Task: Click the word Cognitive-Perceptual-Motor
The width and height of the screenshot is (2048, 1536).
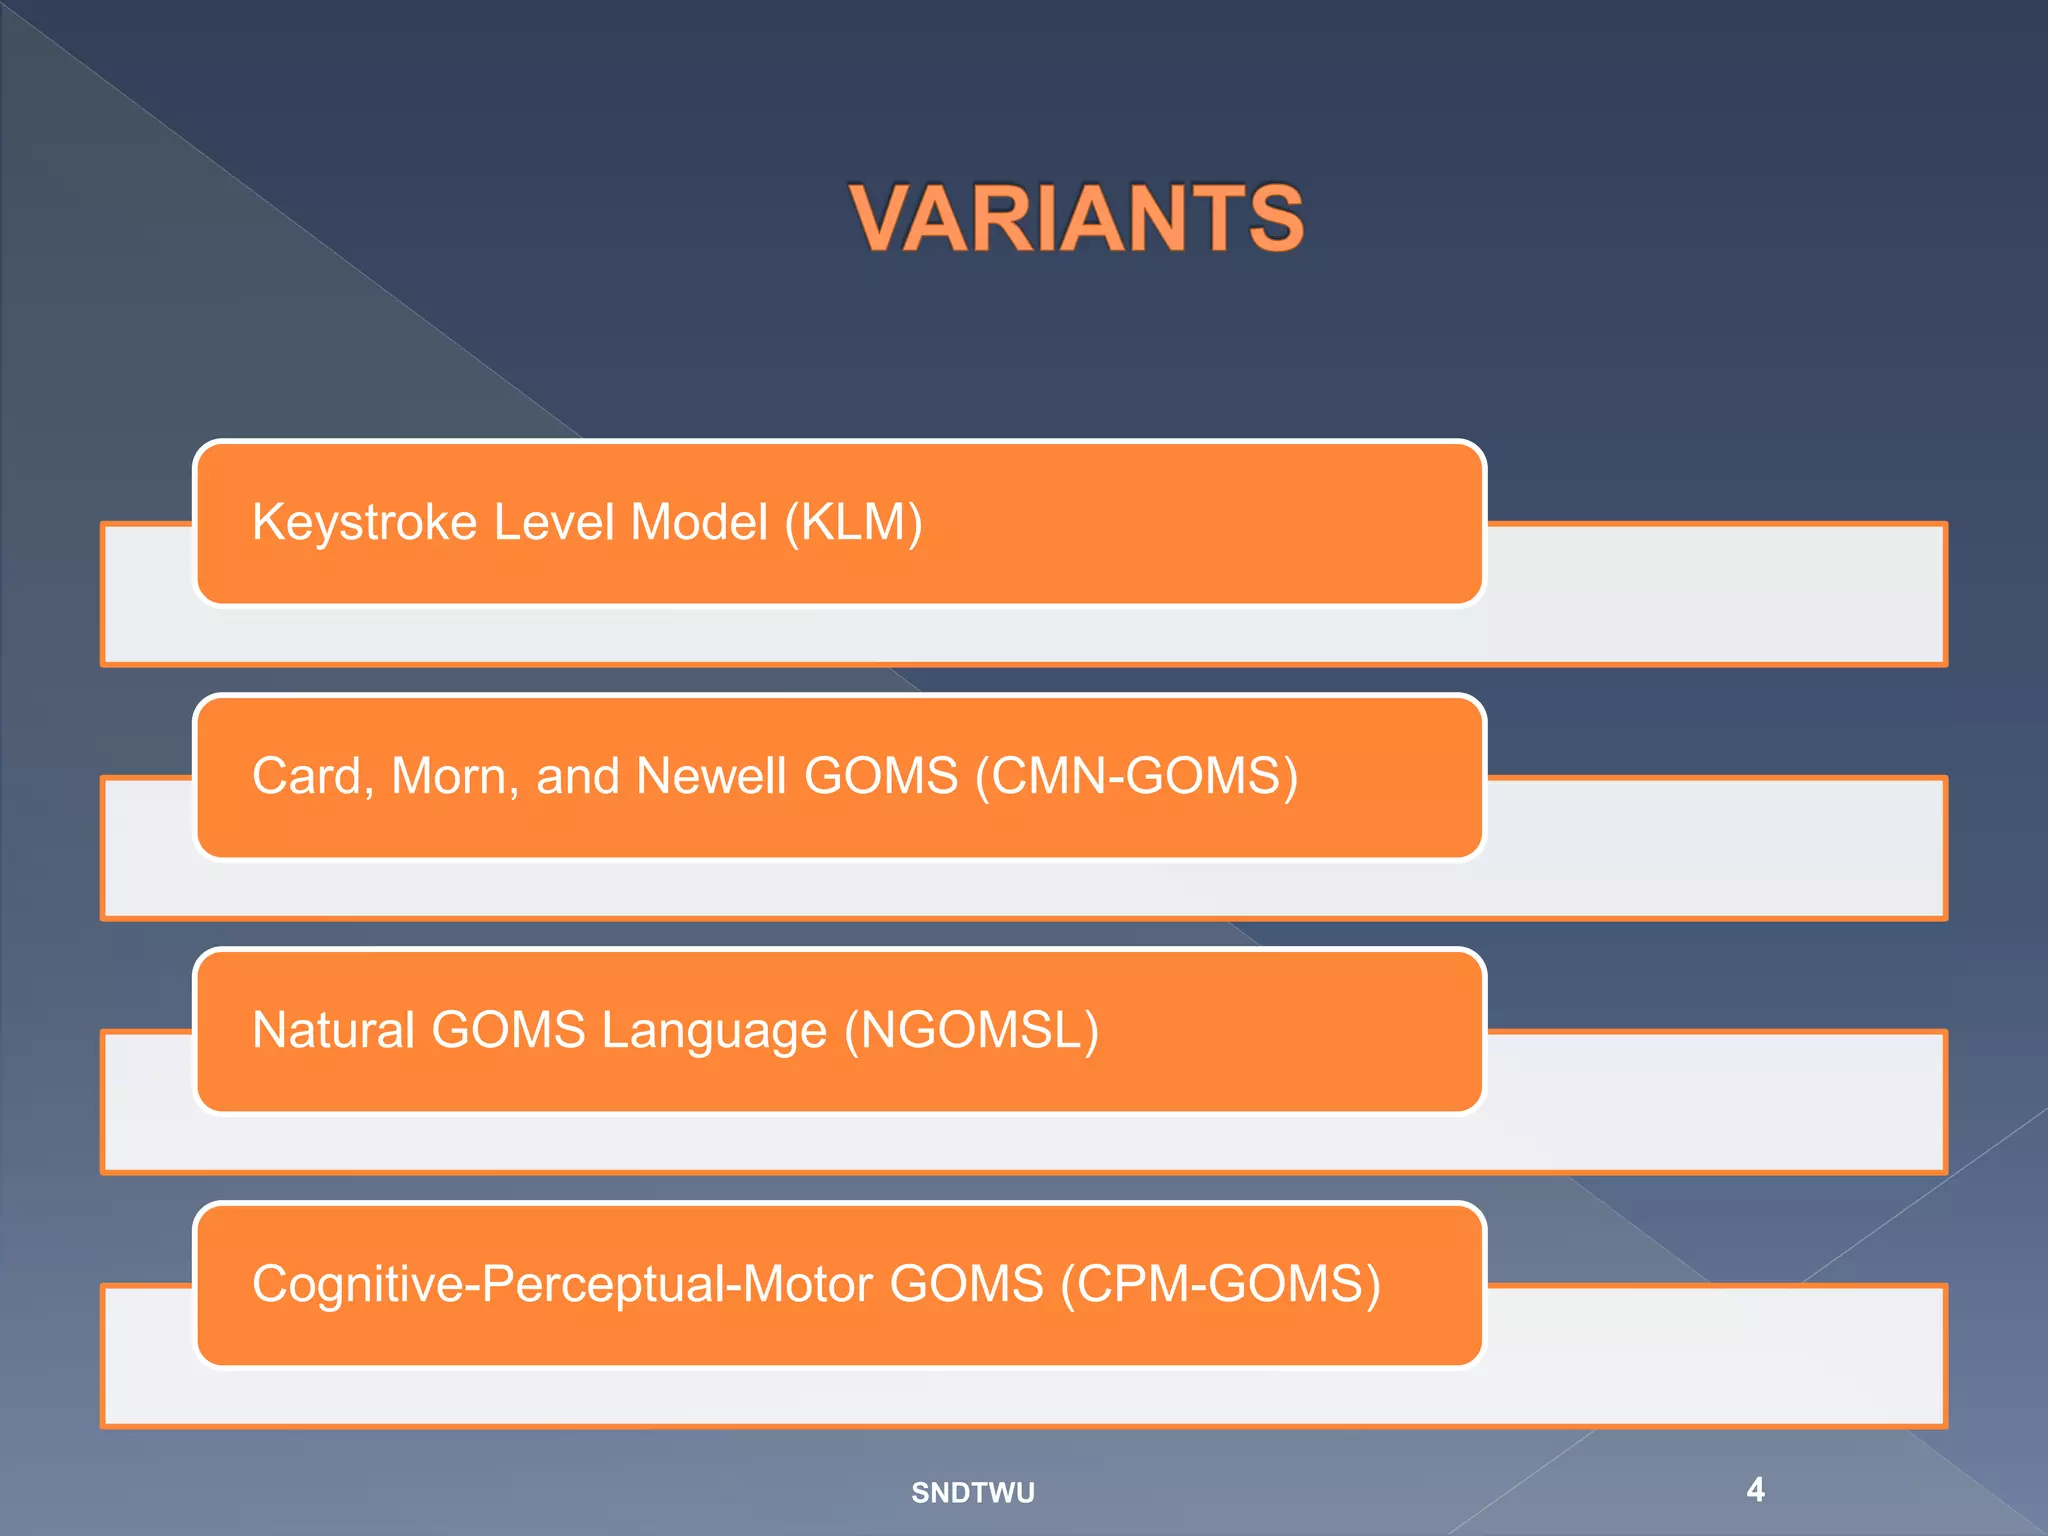Action: pyautogui.click(x=562, y=1284)
